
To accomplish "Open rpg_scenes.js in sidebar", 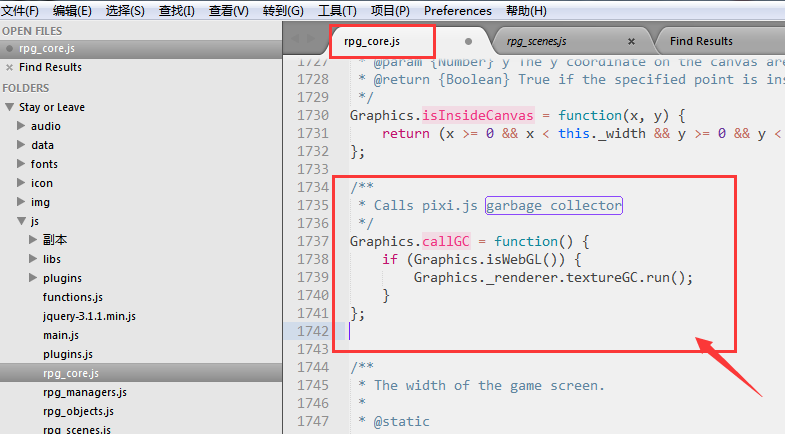I will (77, 429).
